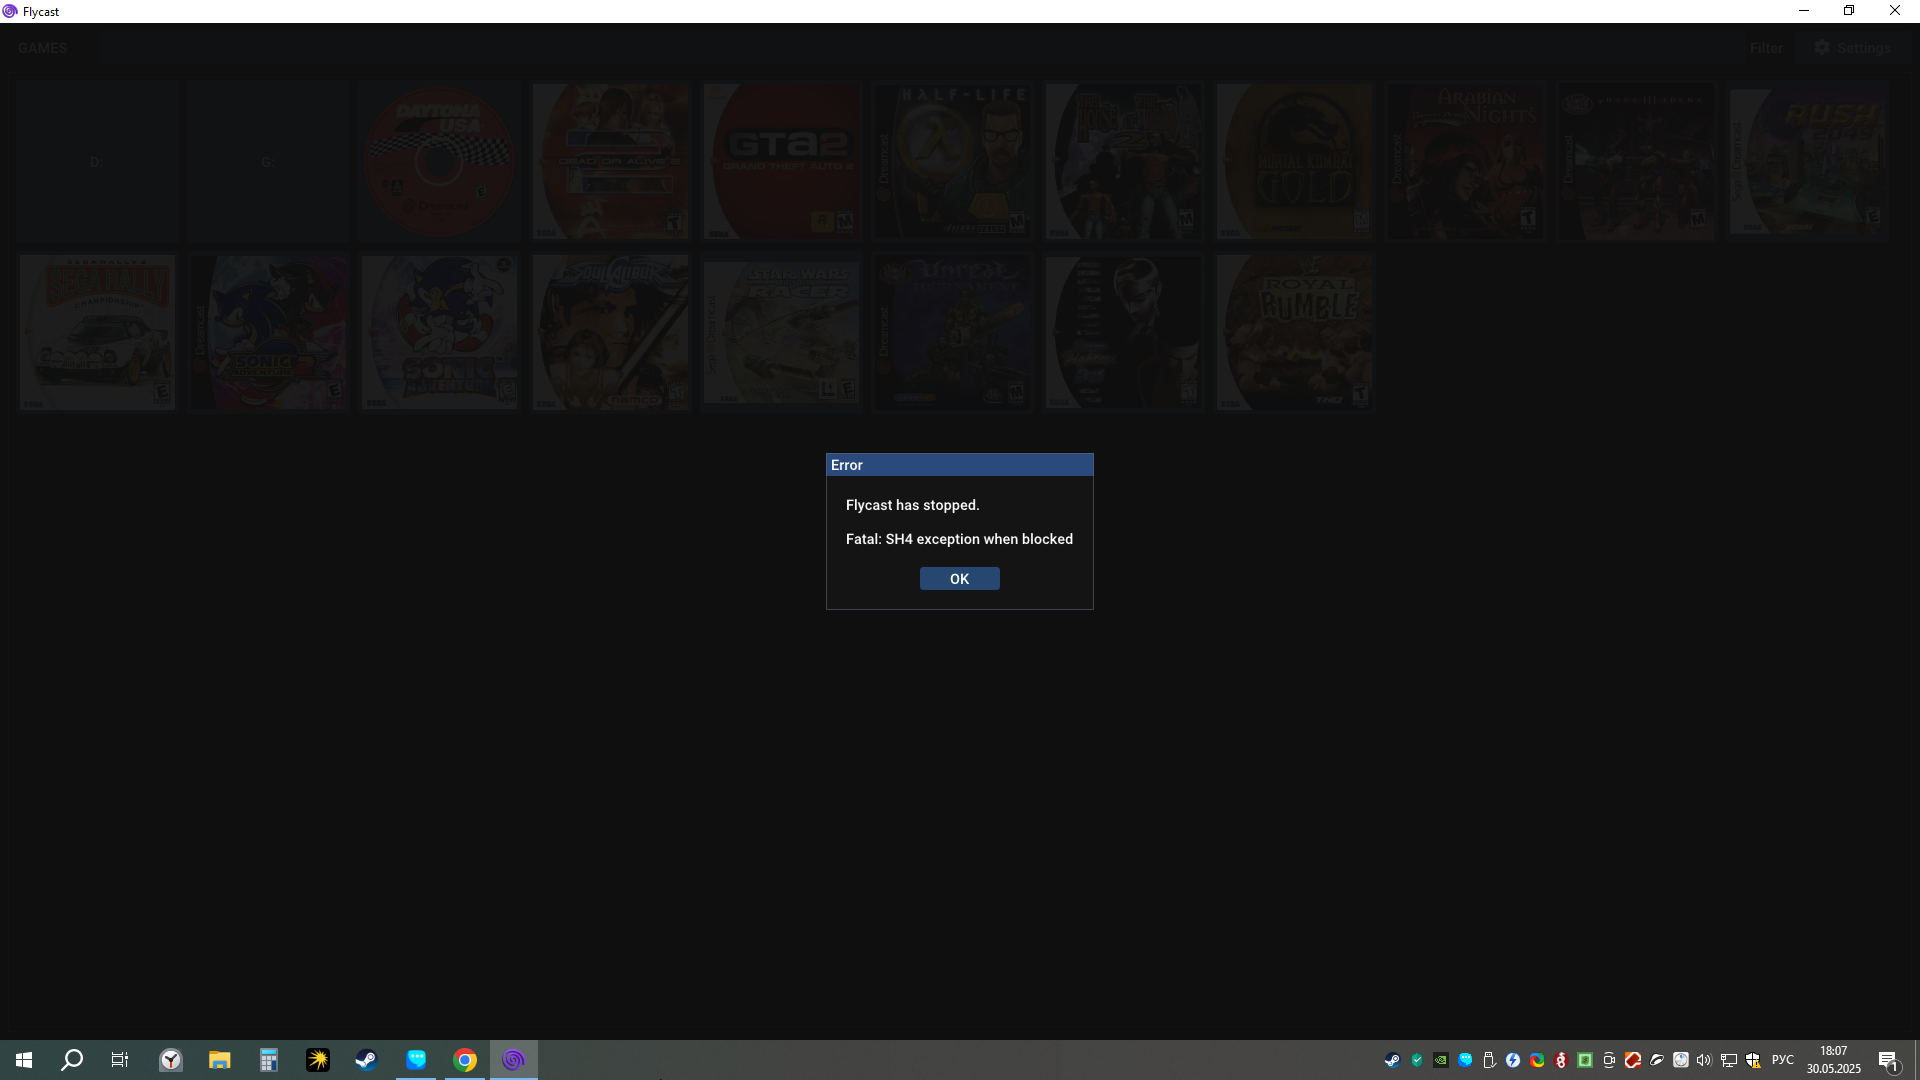Open Steam from the taskbar

coord(366,1060)
